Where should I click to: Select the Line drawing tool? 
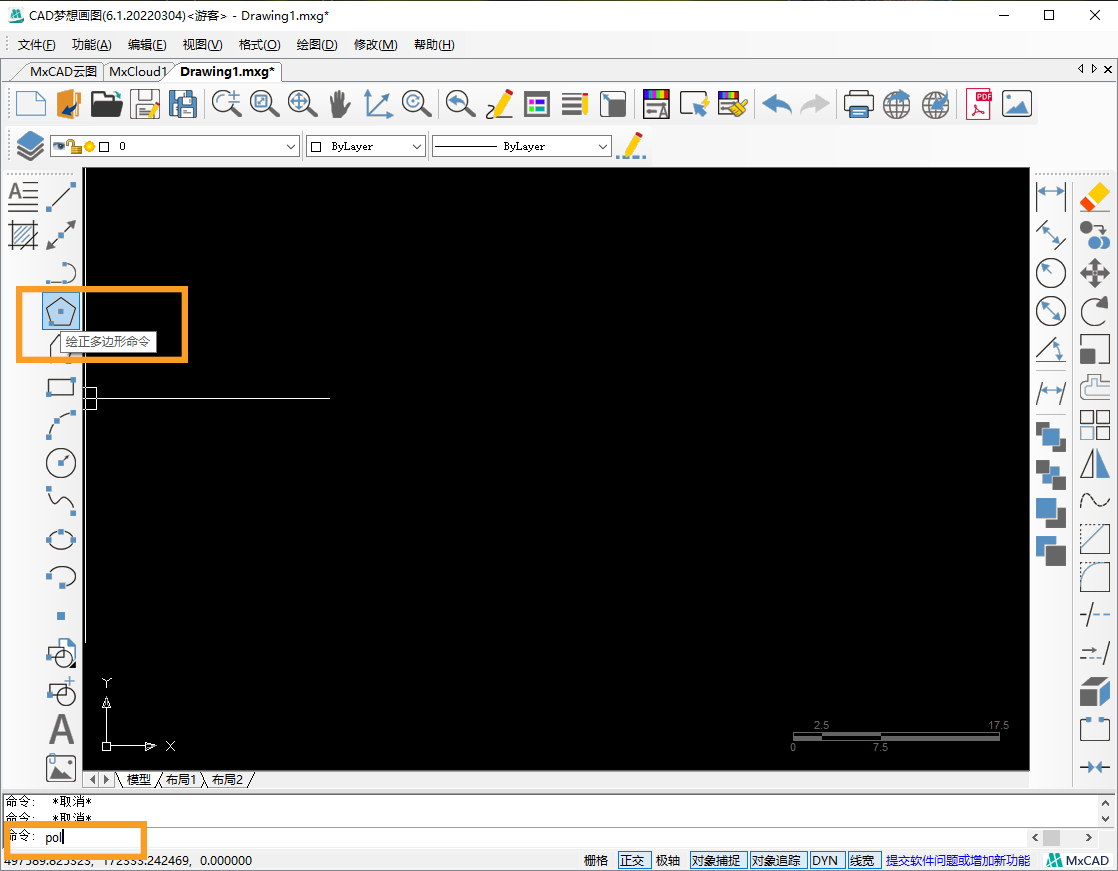tap(61, 197)
